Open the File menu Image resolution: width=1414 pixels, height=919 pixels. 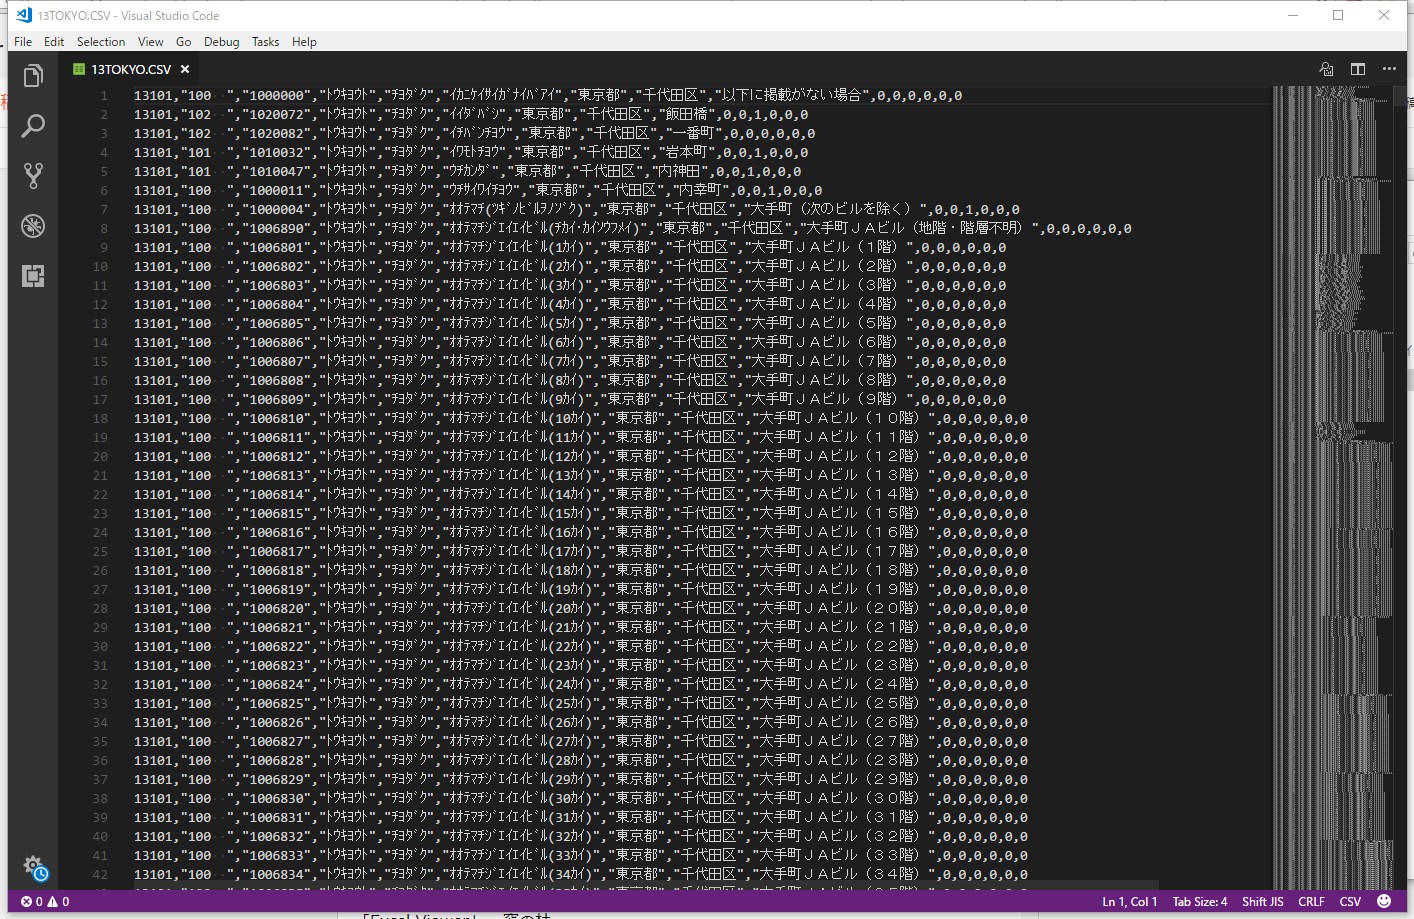22,41
